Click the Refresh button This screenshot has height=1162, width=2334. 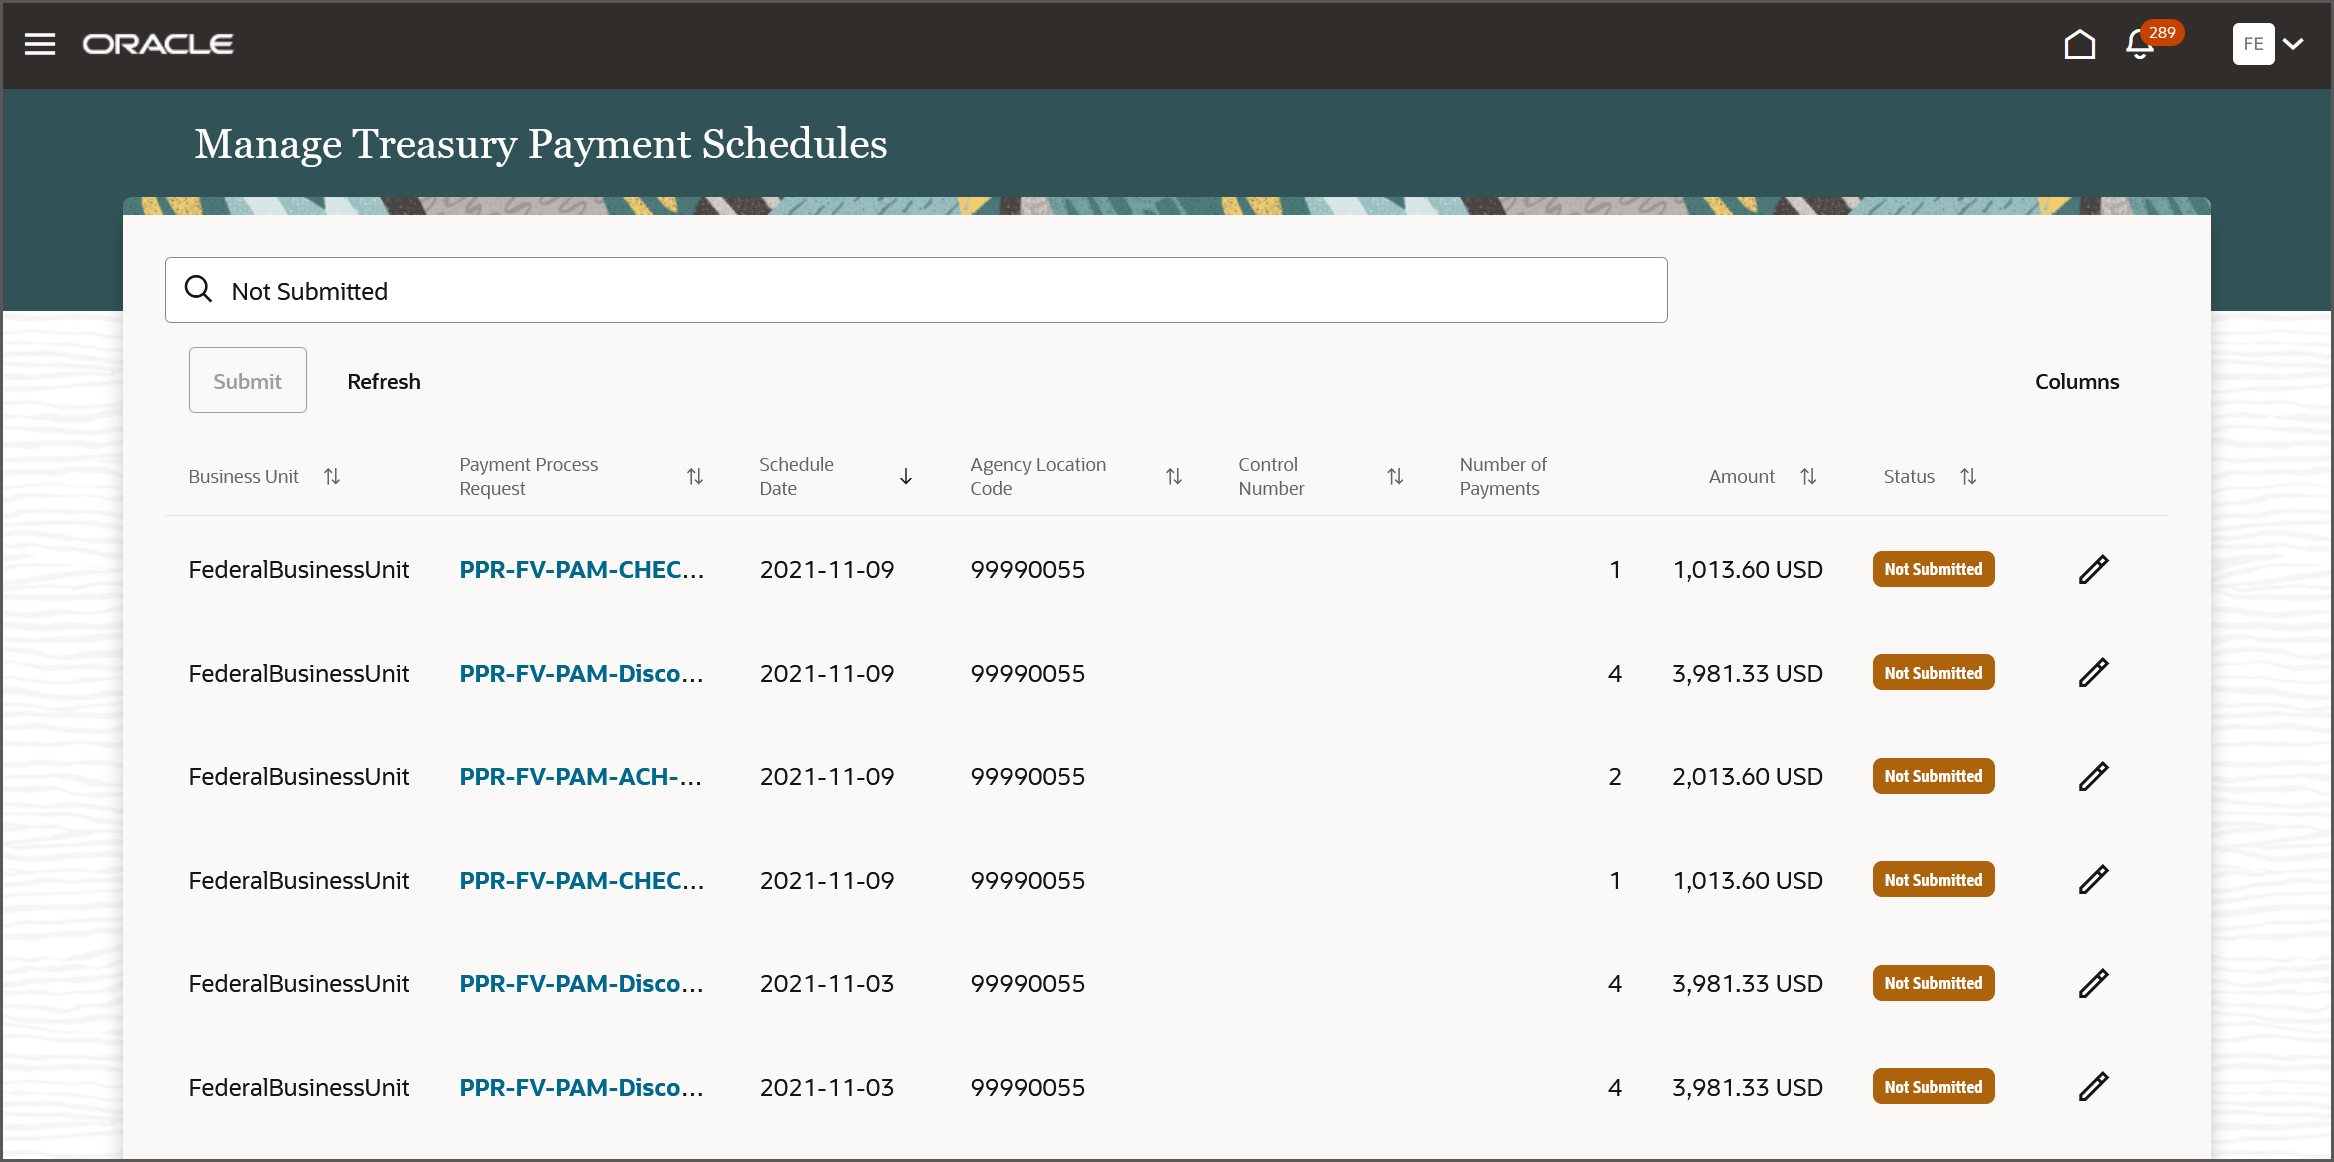point(383,381)
